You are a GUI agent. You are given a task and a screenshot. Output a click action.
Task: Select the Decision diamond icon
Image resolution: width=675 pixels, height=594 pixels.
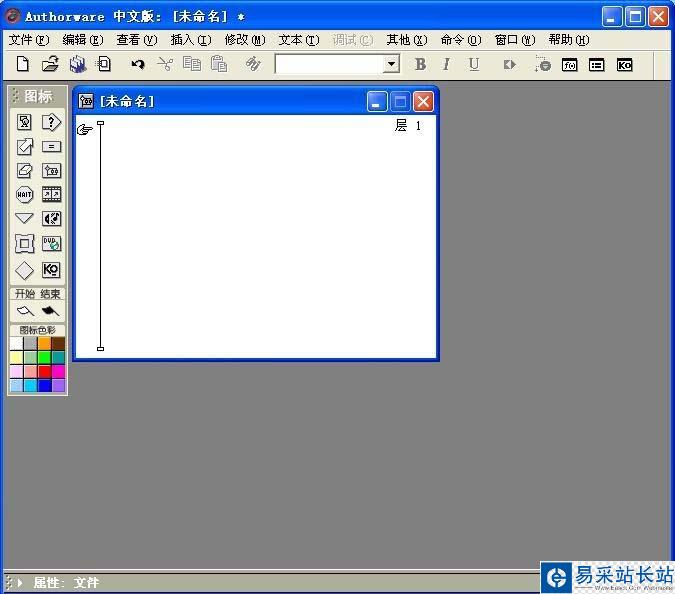click(x=24, y=270)
